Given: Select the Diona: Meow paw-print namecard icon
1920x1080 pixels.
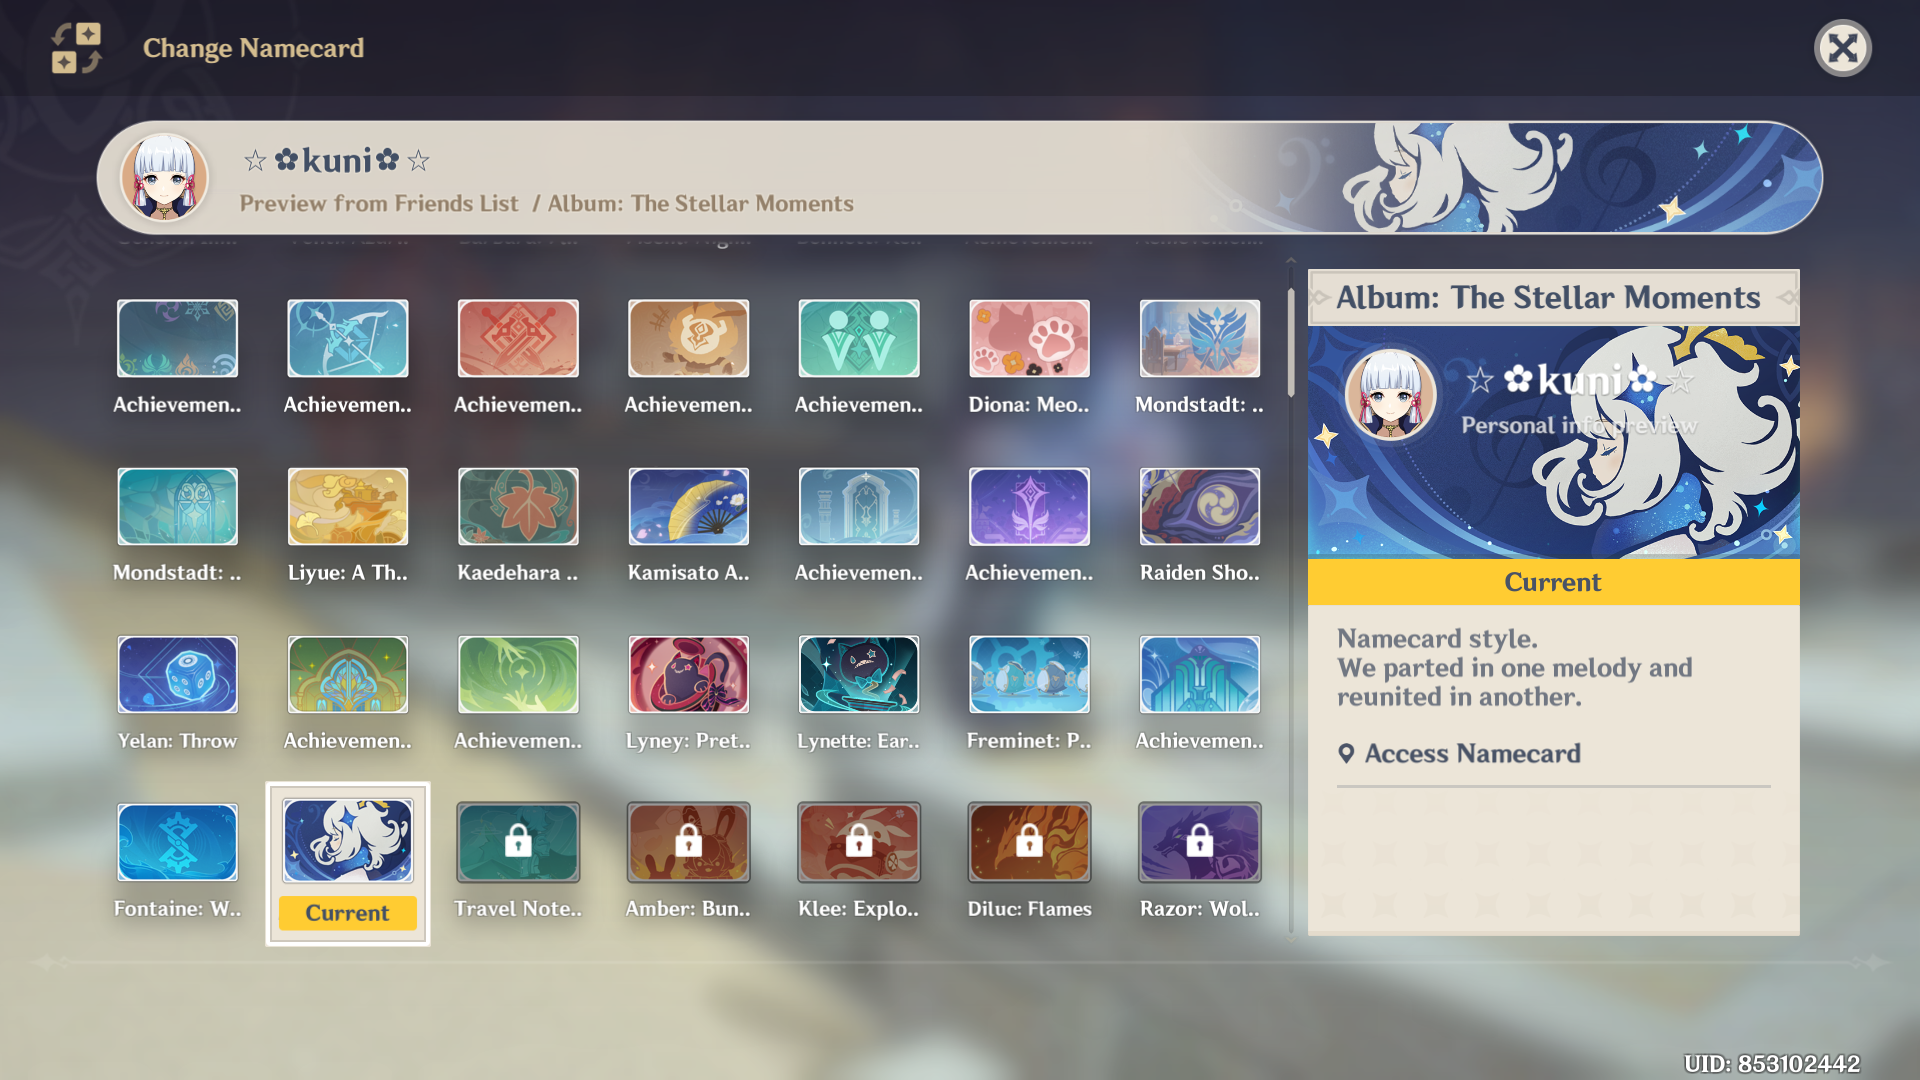Looking at the screenshot, I should [x=1029, y=338].
